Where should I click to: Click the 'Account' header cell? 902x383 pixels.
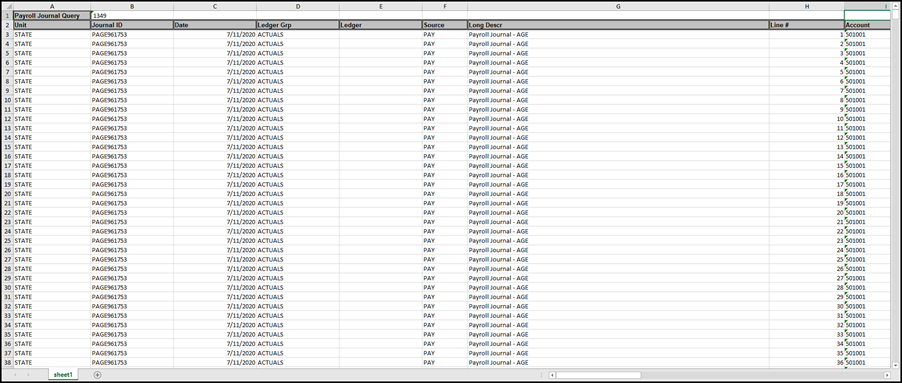pos(867,25)
